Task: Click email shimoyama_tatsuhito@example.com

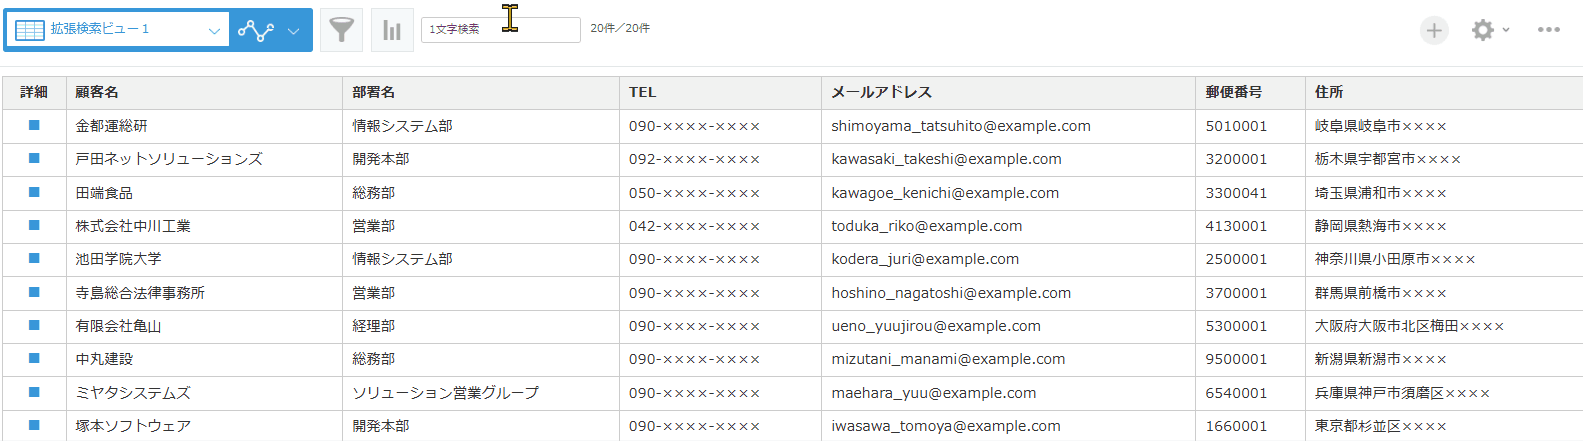Action: (x=960, y=126)
